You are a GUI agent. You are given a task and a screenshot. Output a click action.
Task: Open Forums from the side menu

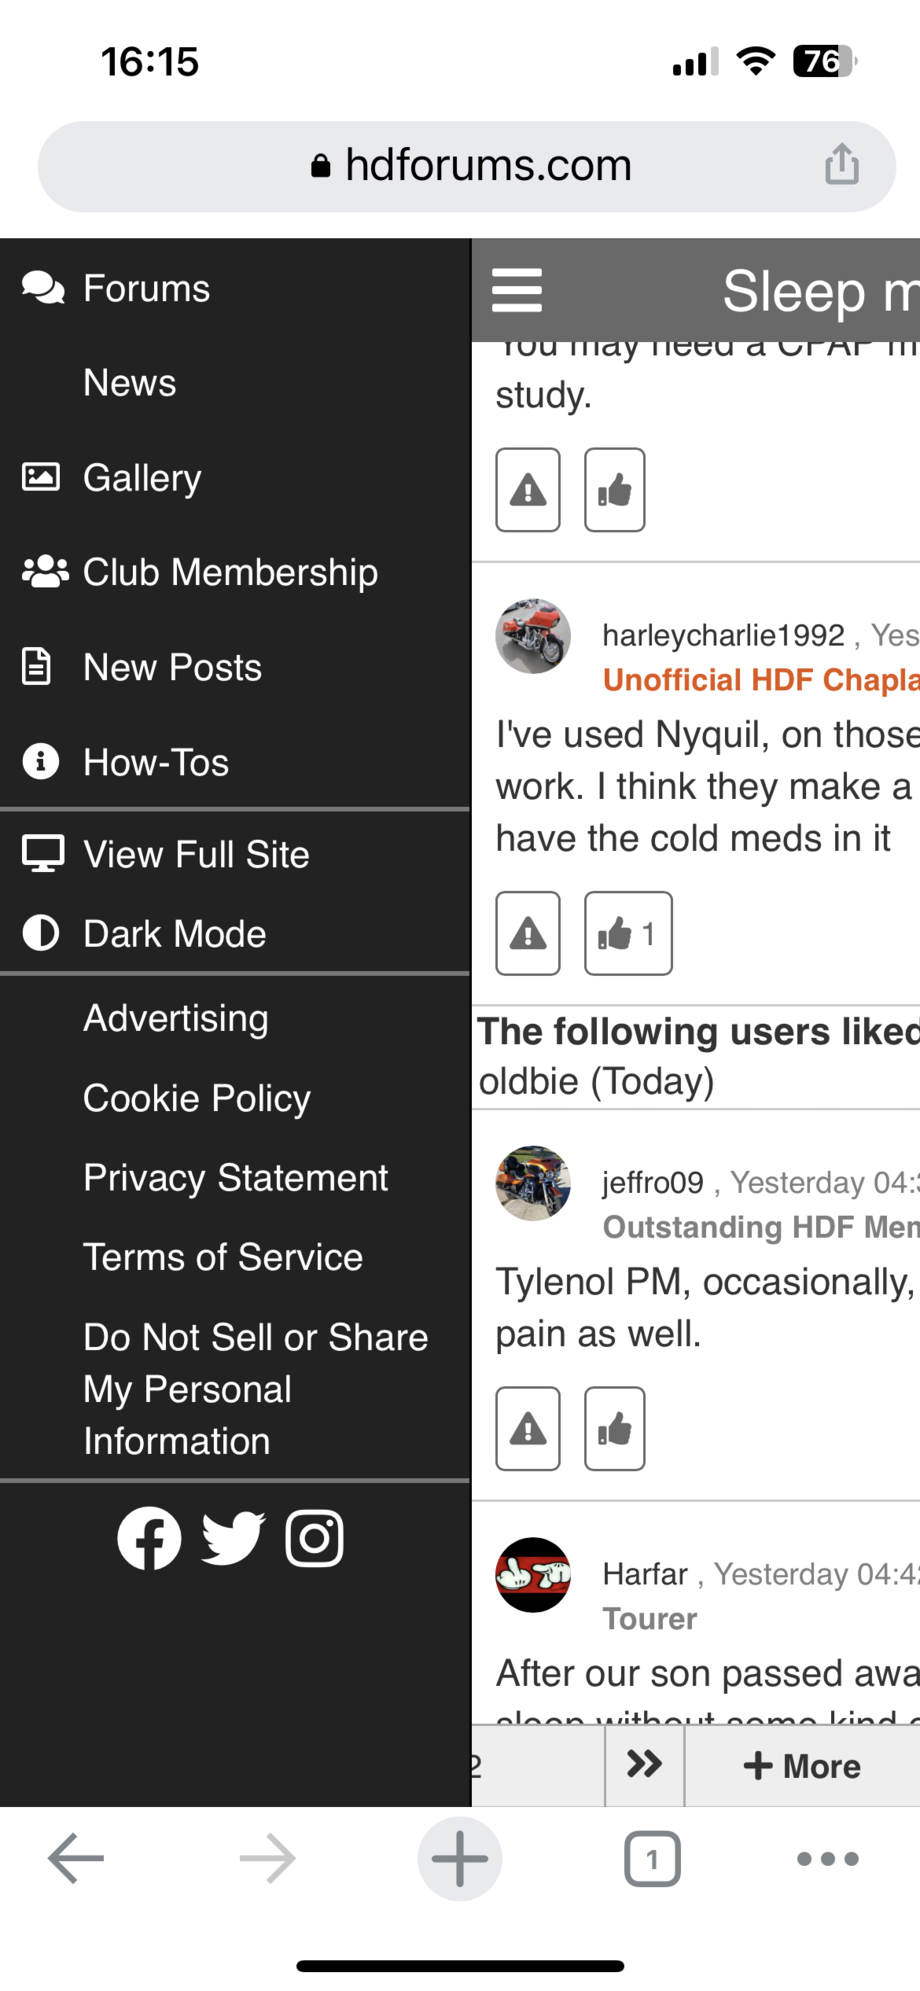(146, 289)
